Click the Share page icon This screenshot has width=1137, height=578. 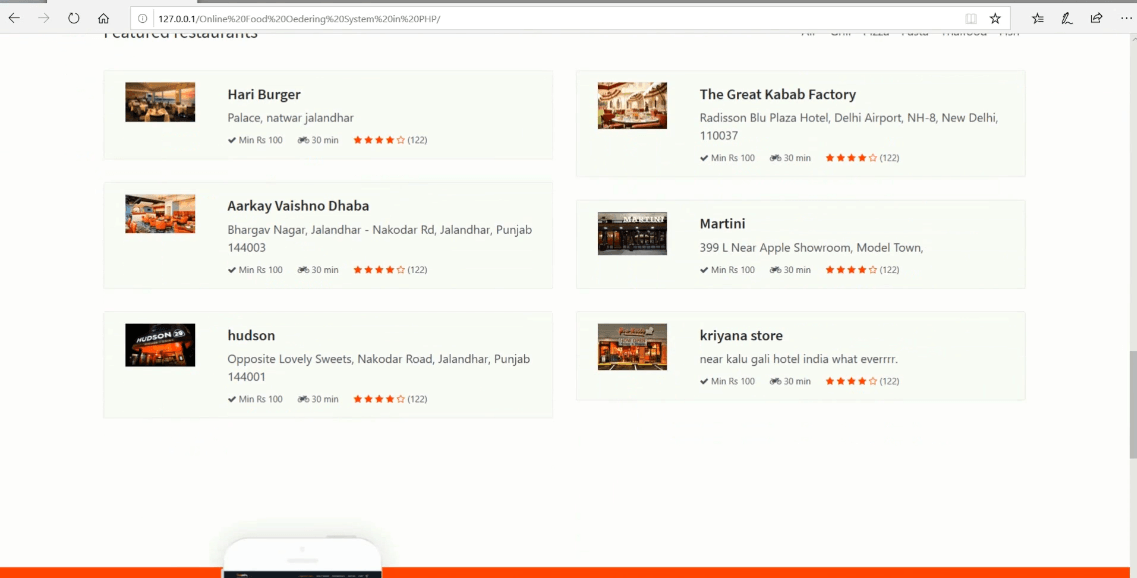pos(1096,18)
